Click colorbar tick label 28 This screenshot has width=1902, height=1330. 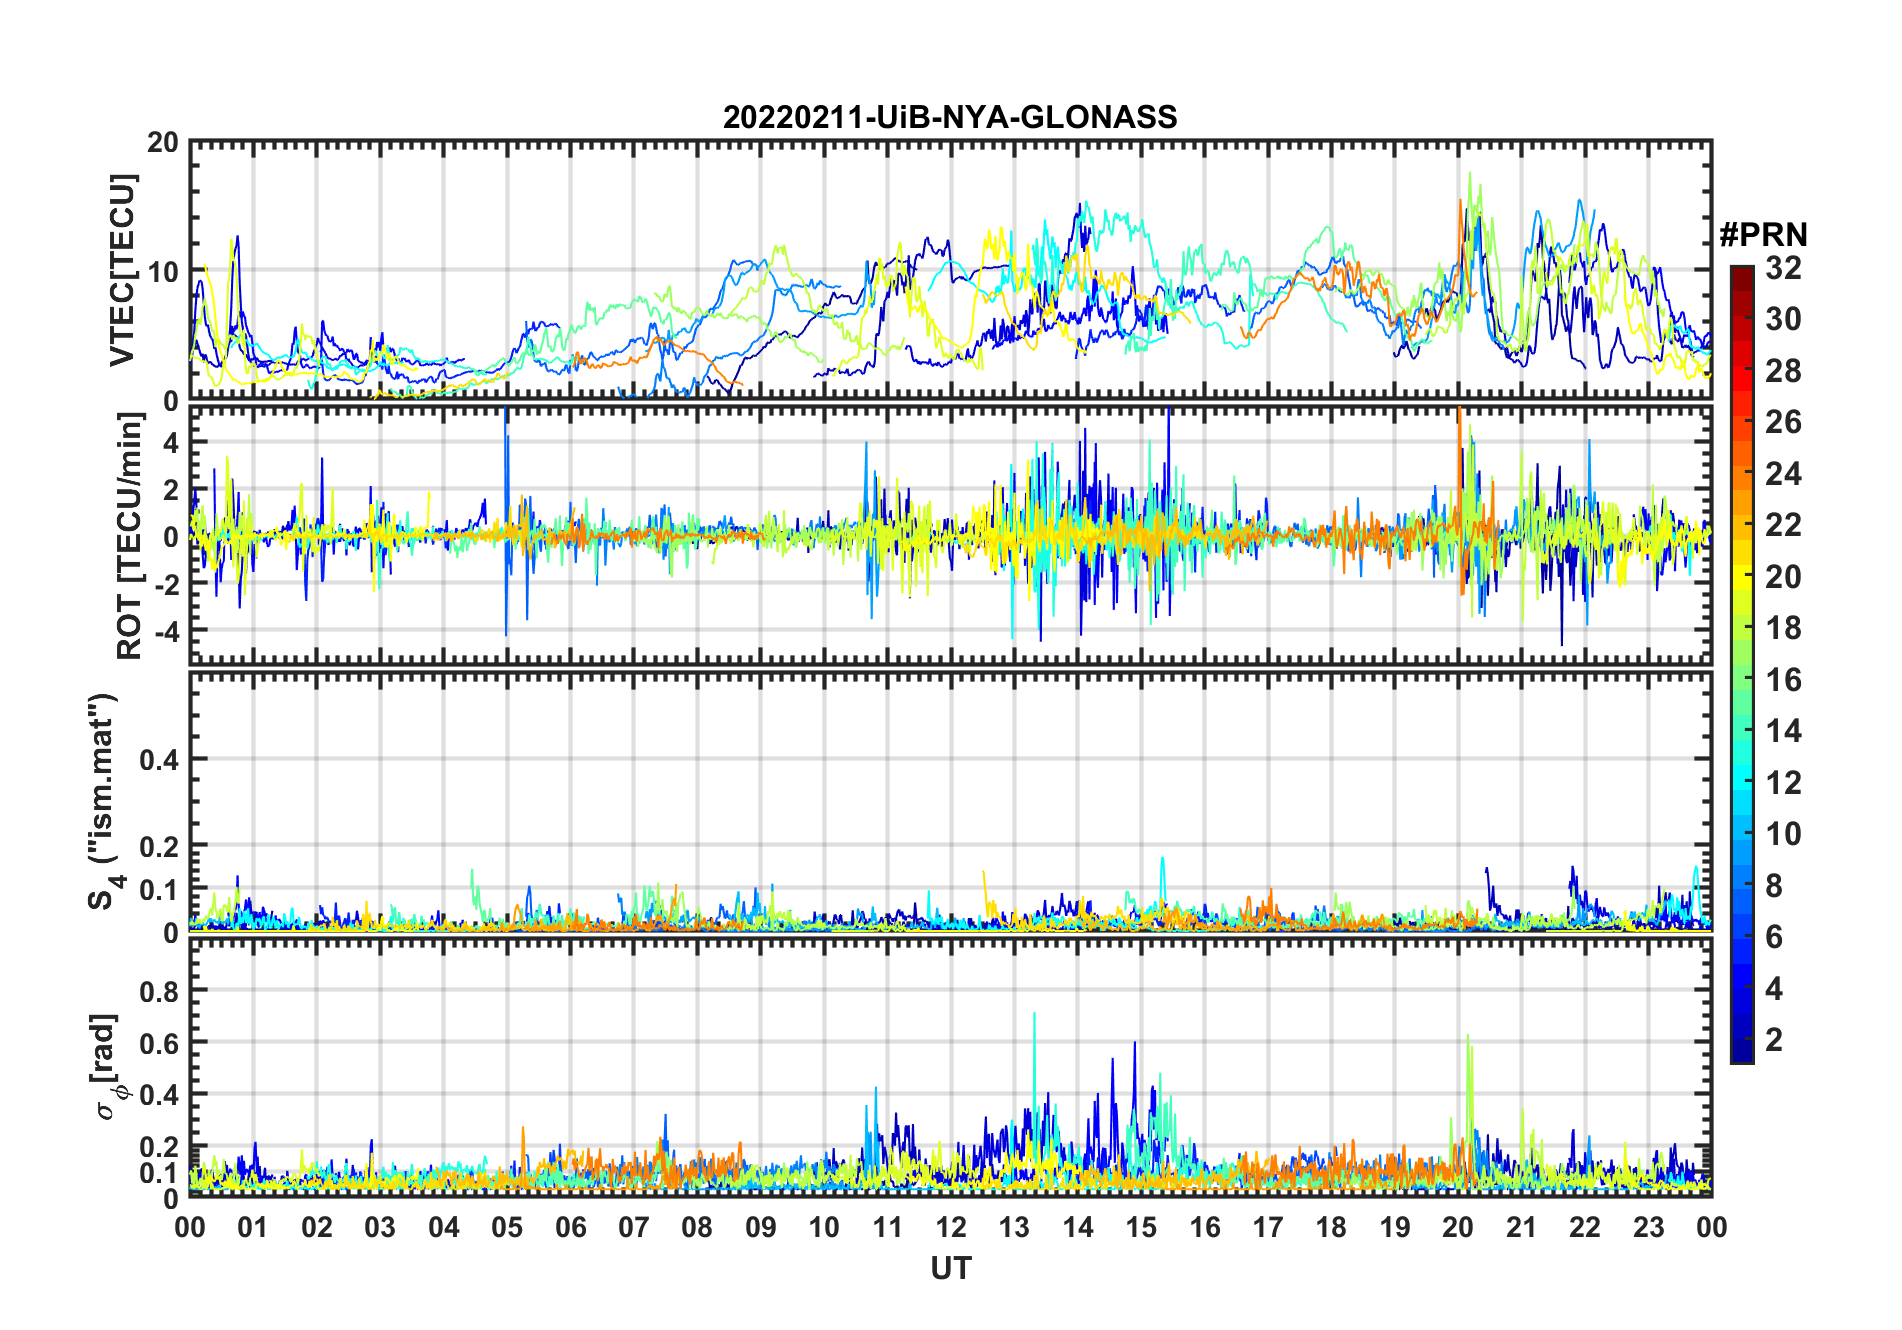[1783, 371]
